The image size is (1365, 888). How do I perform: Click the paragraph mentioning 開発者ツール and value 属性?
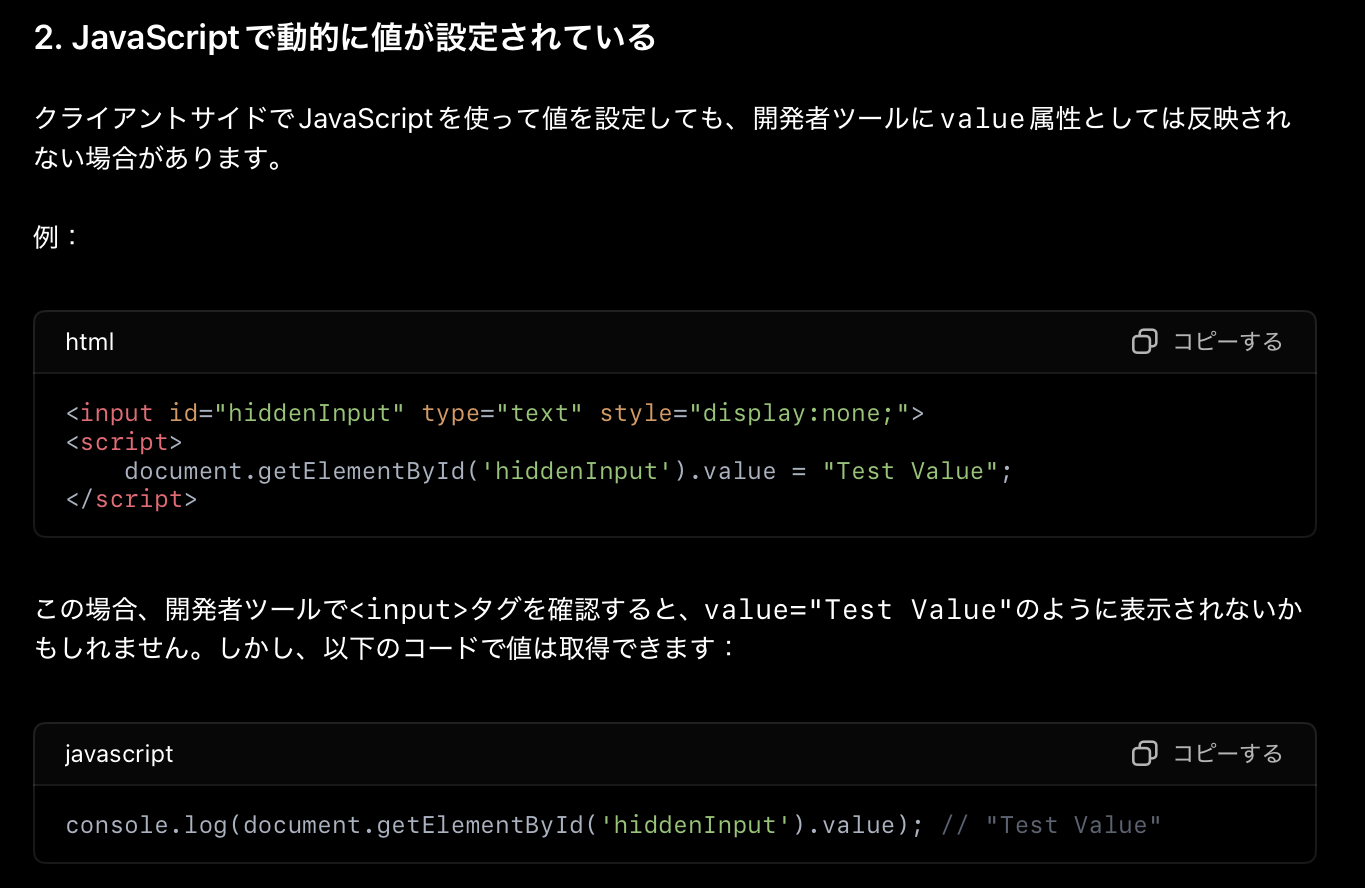660,137
